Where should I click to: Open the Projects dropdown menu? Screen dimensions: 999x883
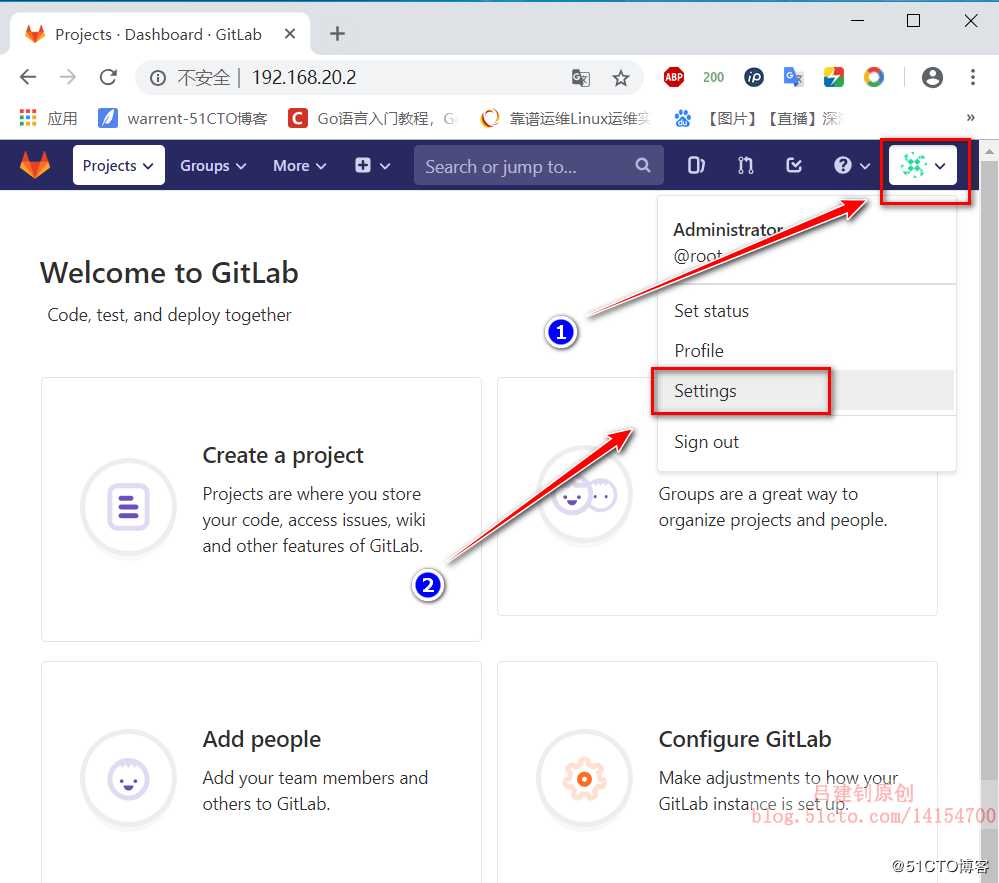[119, 165]
